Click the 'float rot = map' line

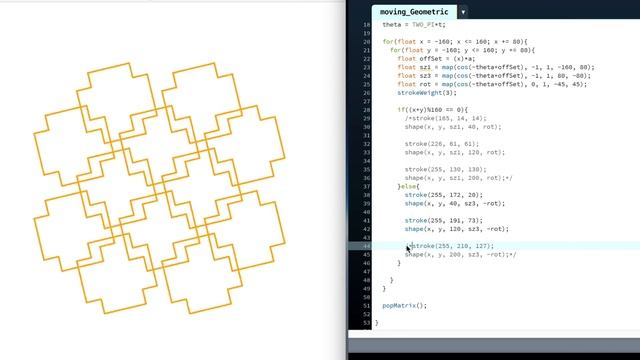[x=492, y=84]
